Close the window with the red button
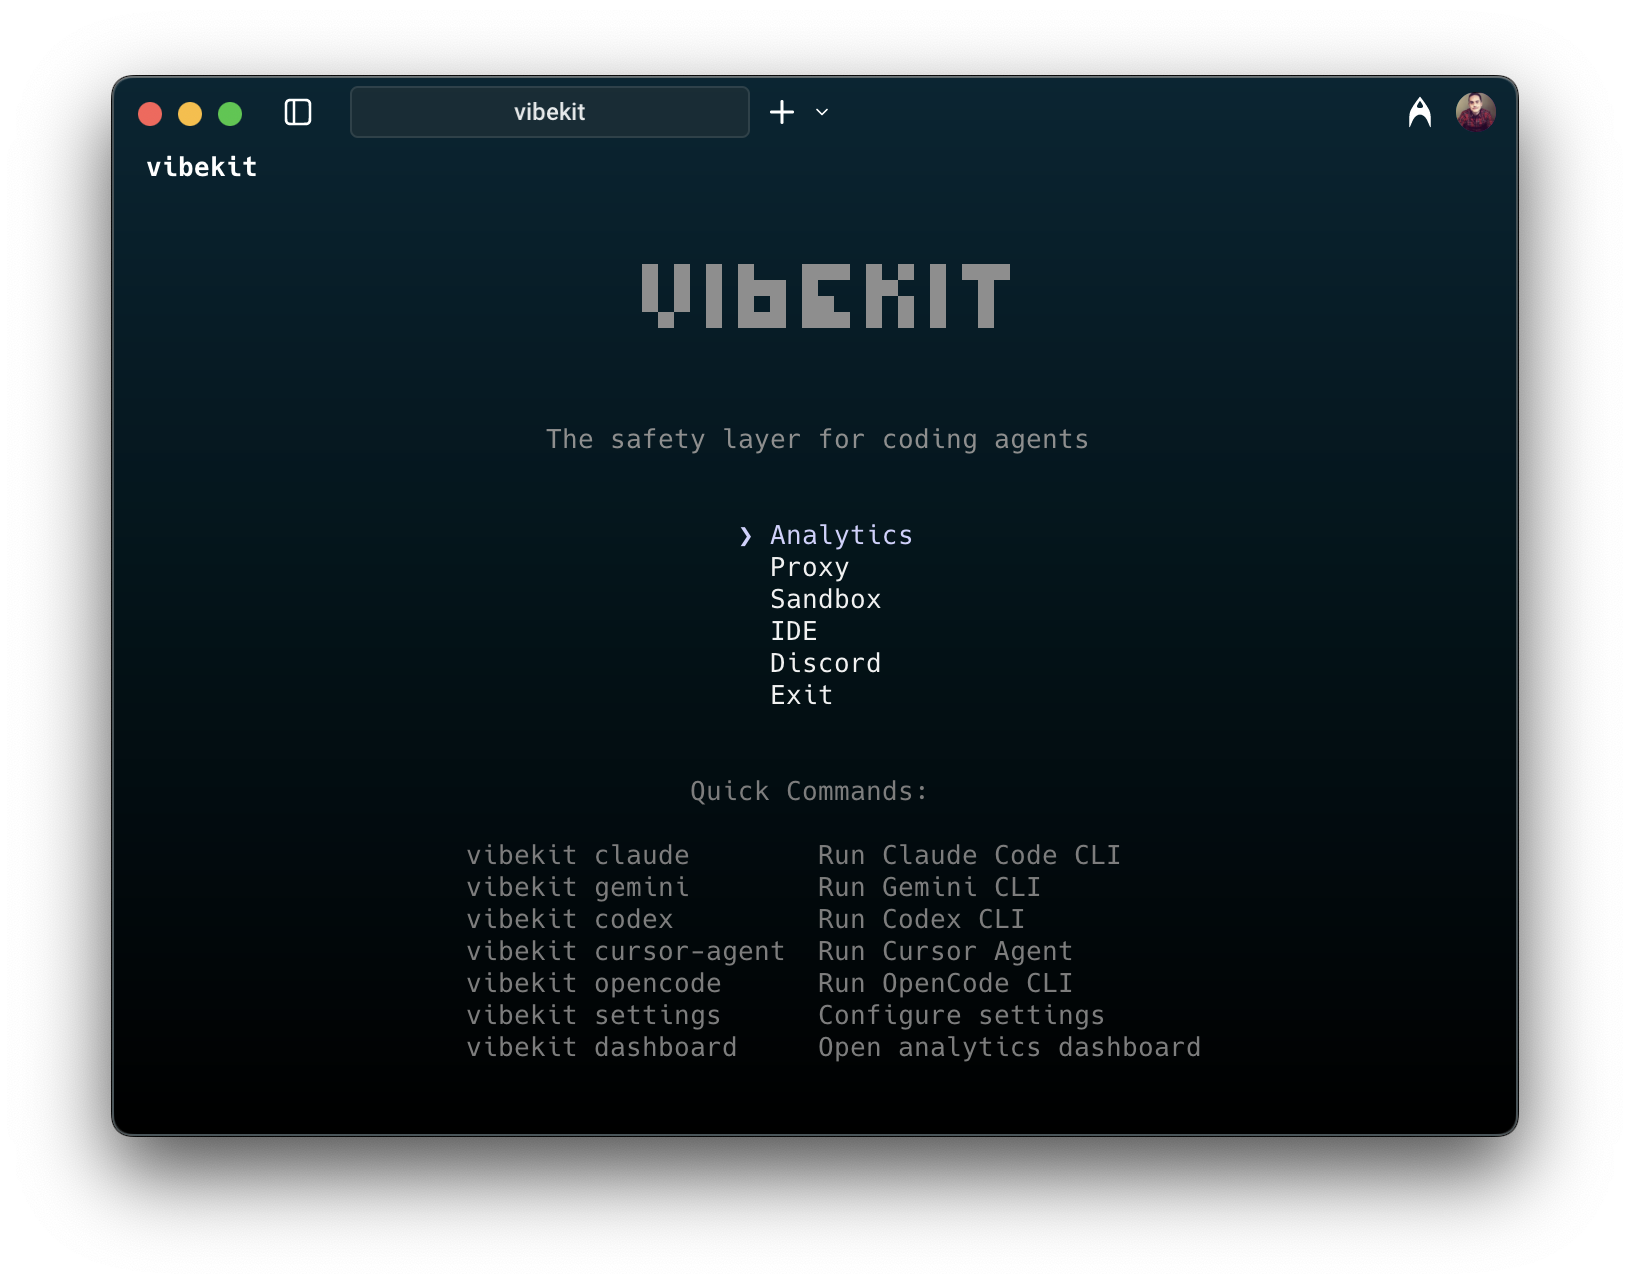This screenshot has width=1630, height=1284. pyautogui.click(x=150, y=114)
